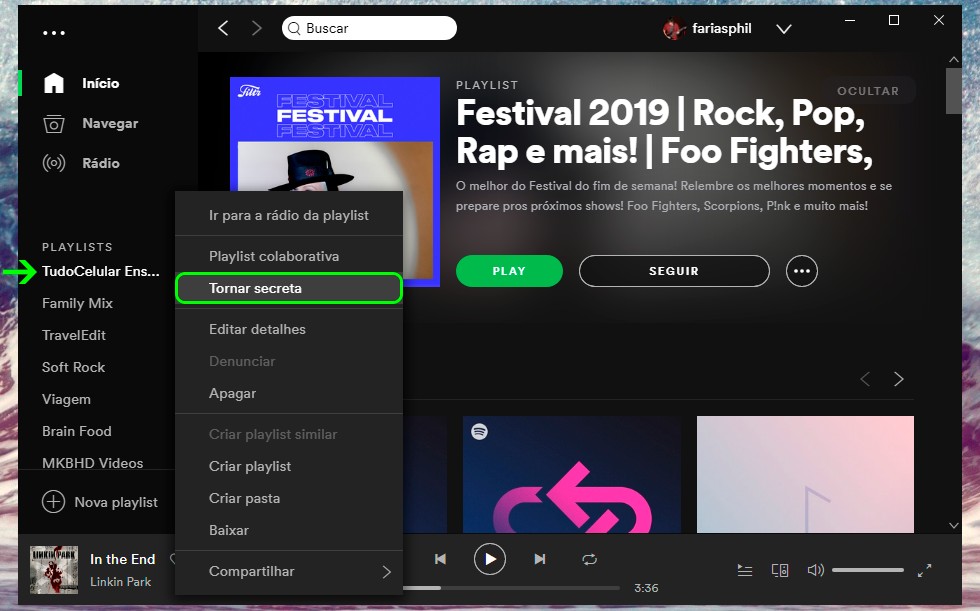Skip to the previous track
This screenshot has height=611, width=980.
440,559
